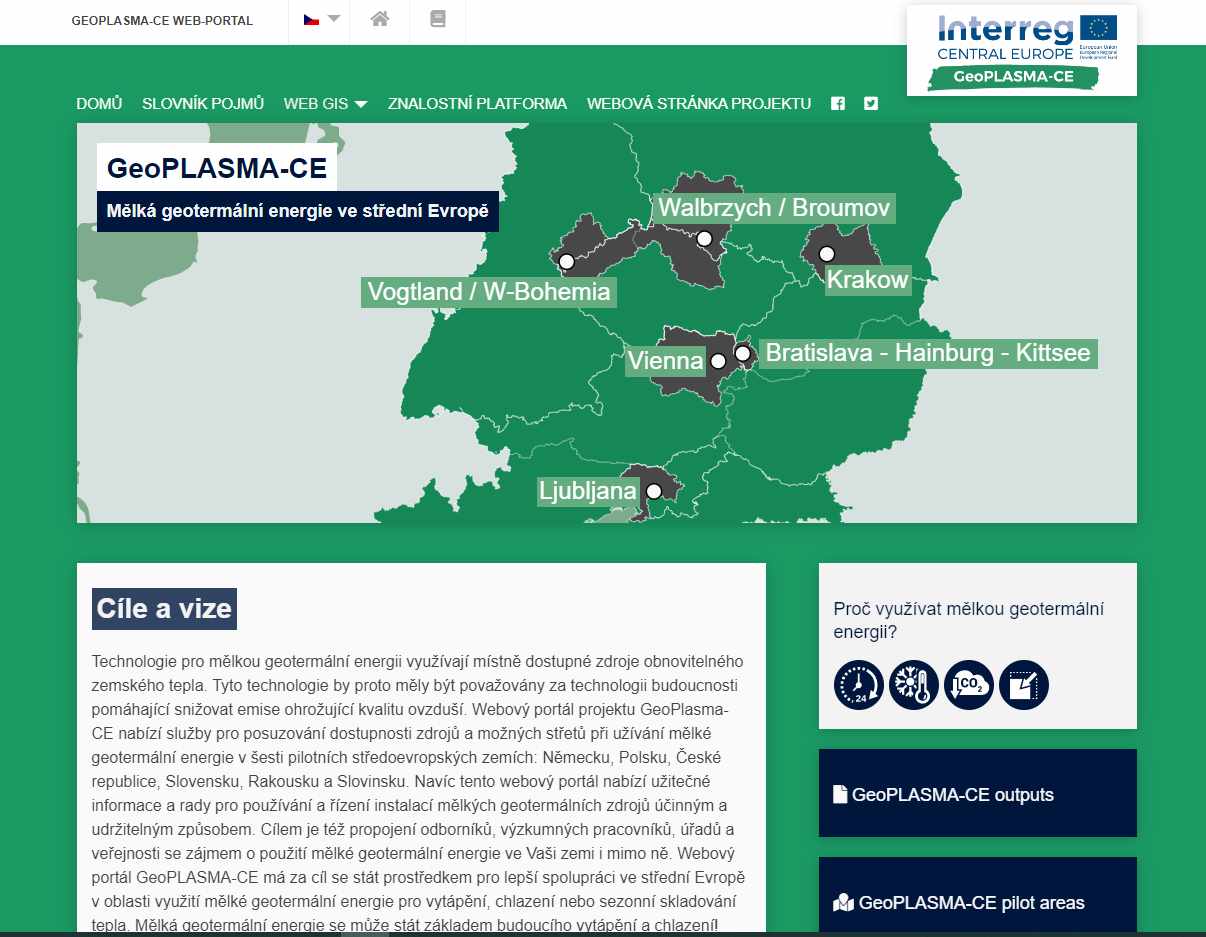This screenshot has width=1206, height=937.
Task: Click GEOPLASMA-CE WEB-PORTAL title link
Action: click(162, 20)
